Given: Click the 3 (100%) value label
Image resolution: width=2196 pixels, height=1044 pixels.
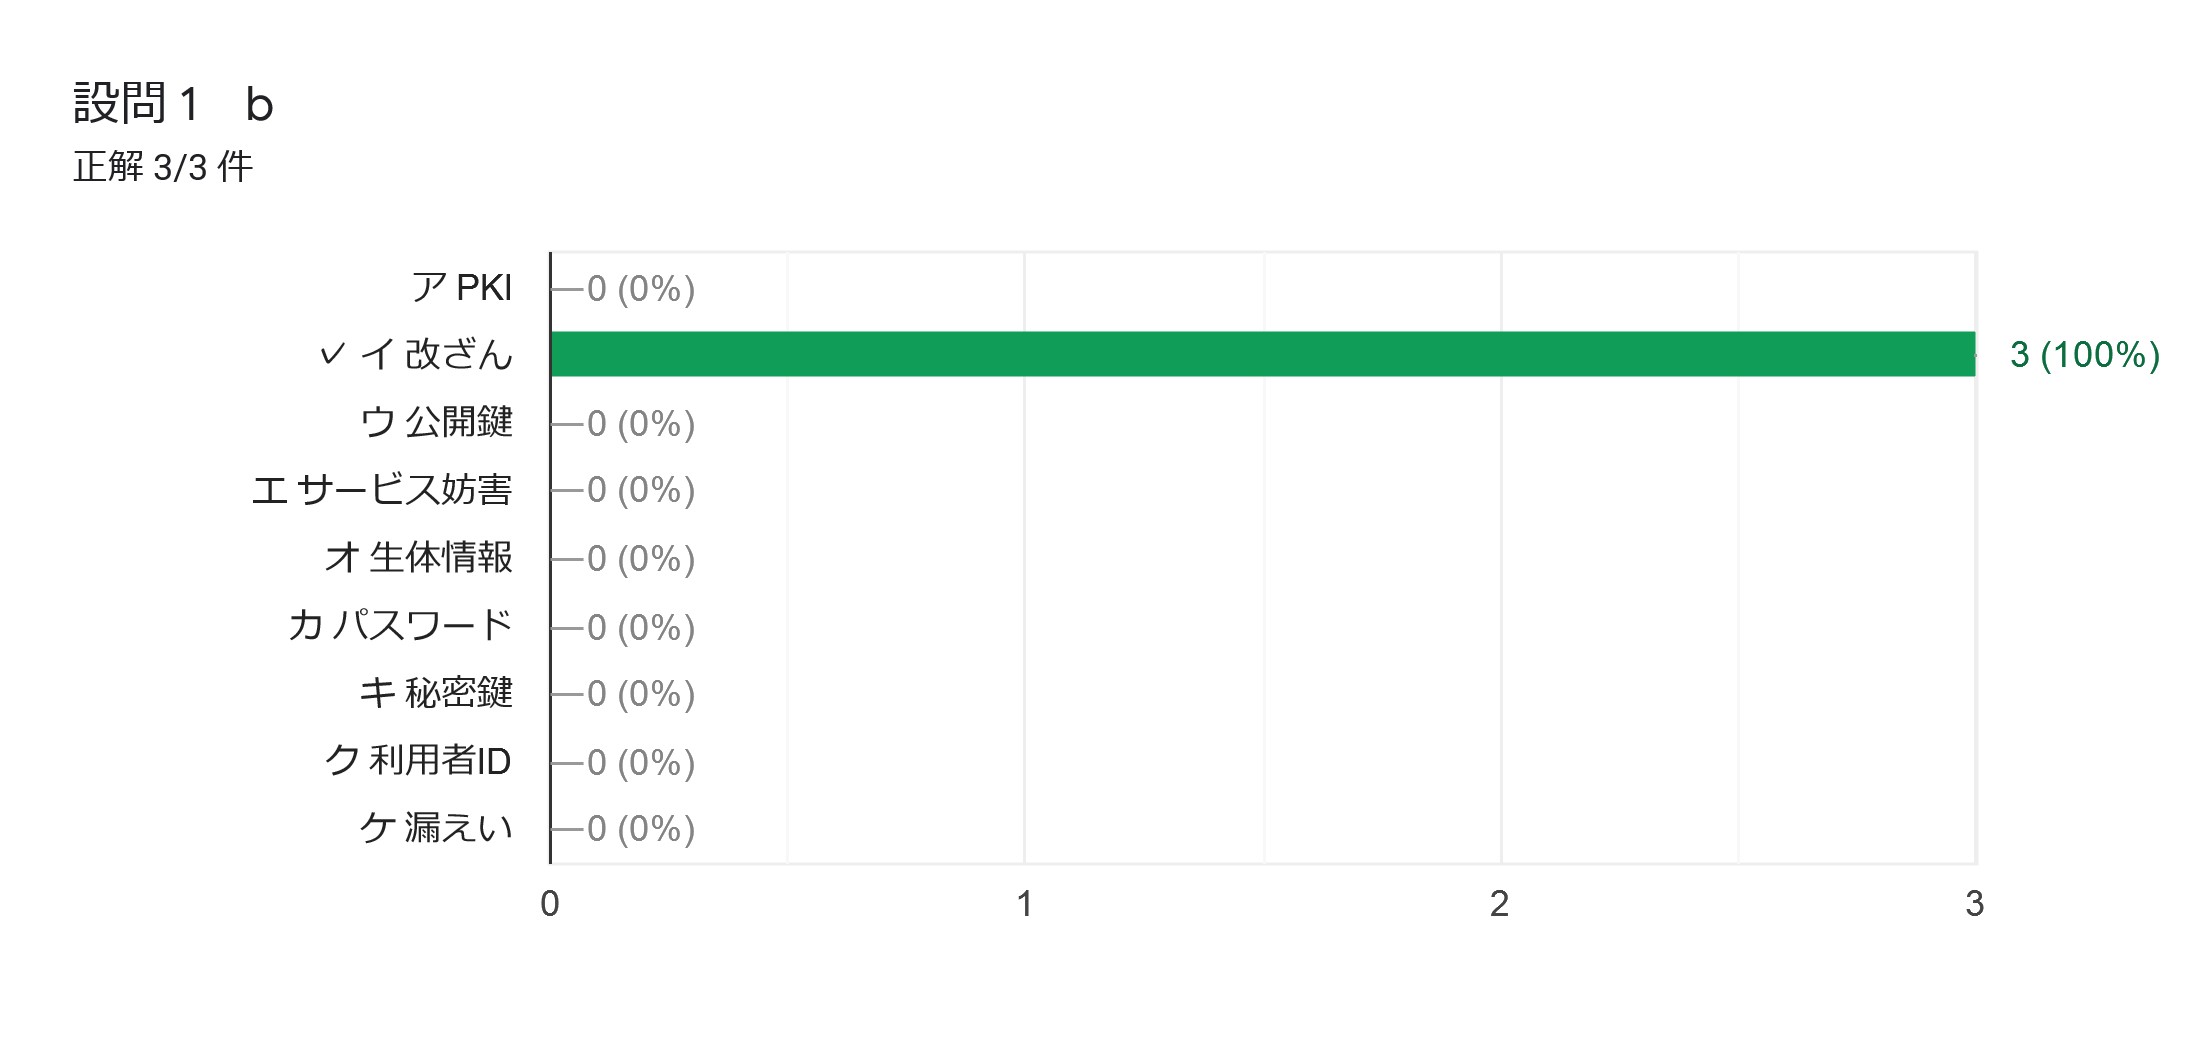Looking at the screenshot, I should pos(2085,355).
